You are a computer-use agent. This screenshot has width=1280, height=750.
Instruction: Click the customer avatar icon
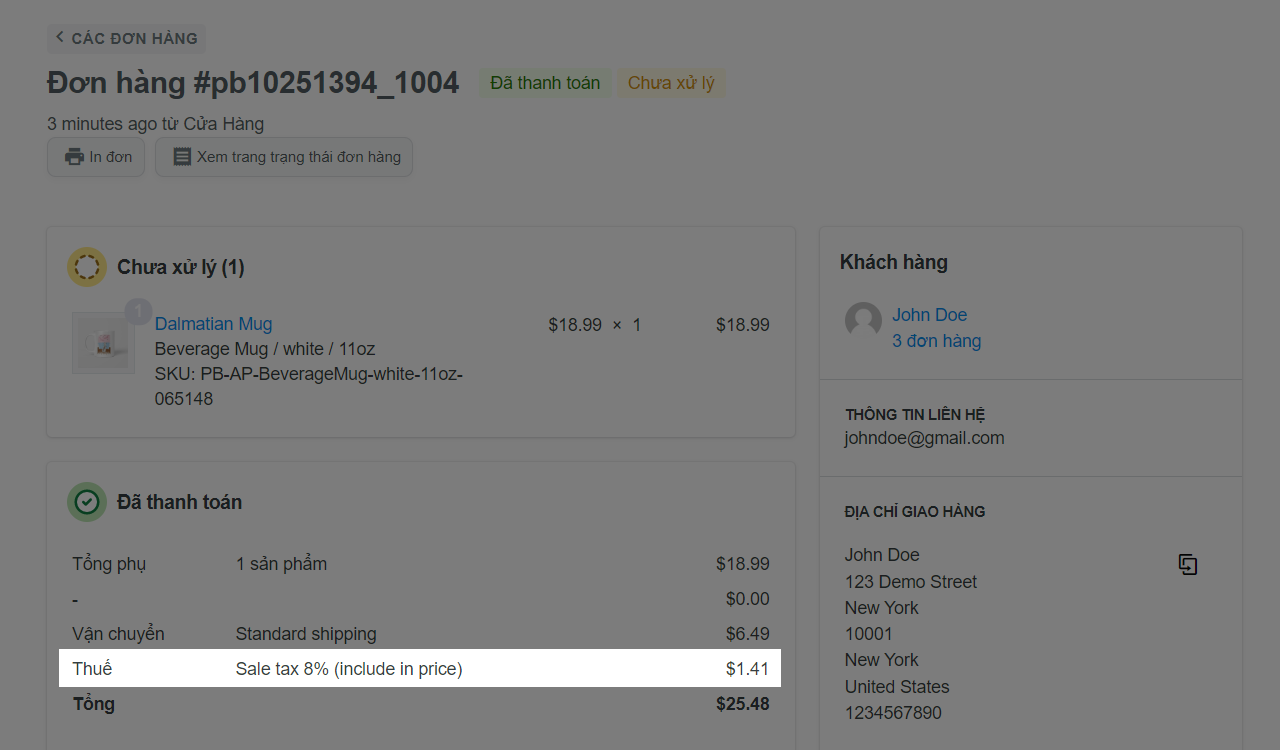(863, 321)
